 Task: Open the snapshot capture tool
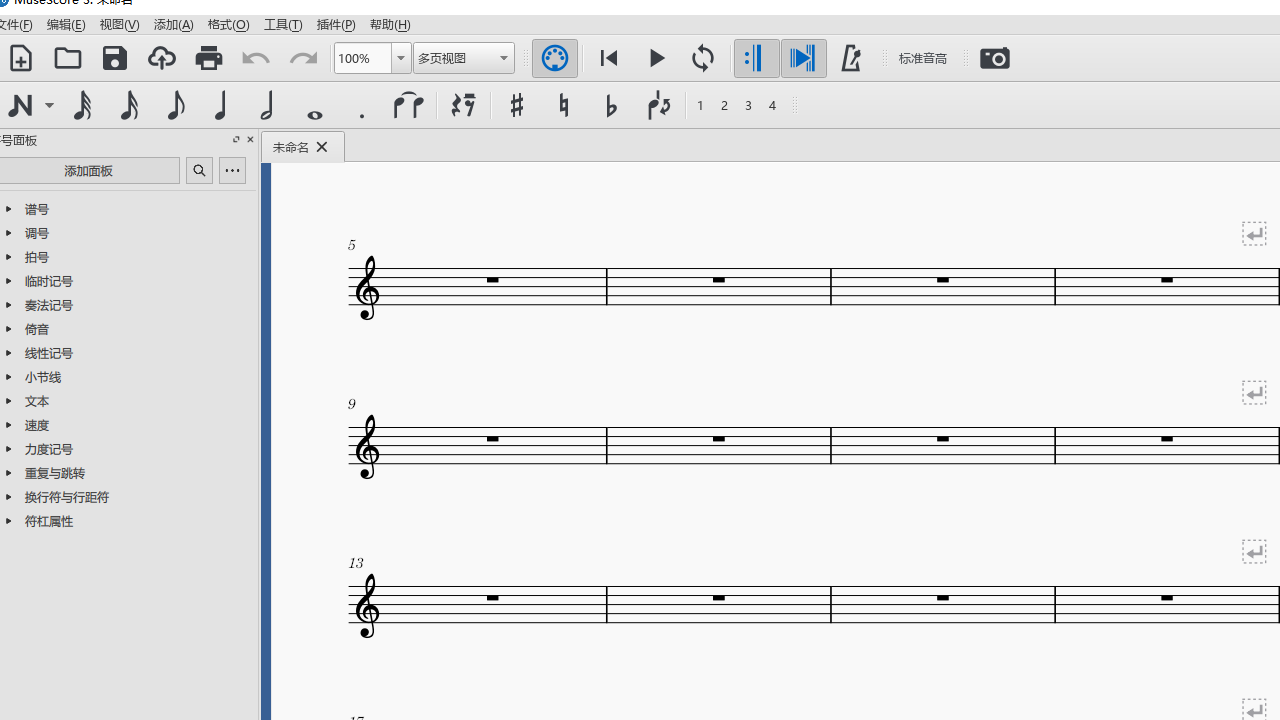pos(994,58)
